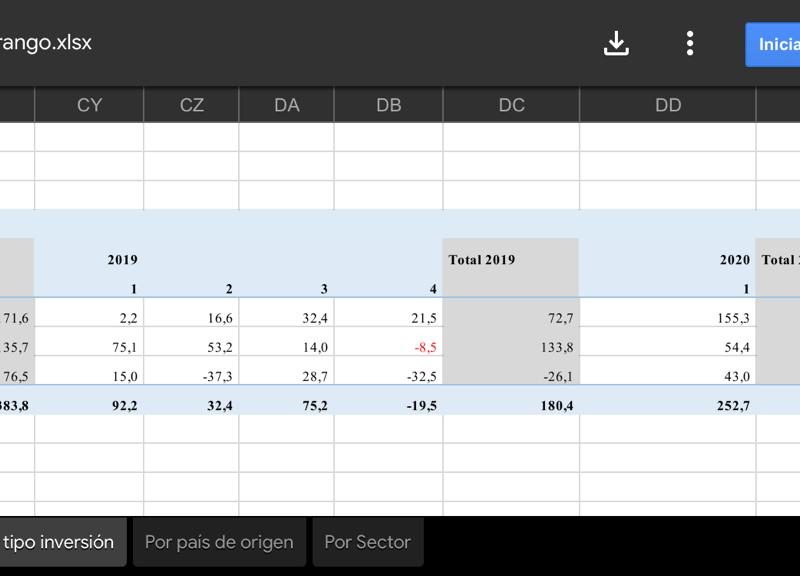Open the Por Sector sheet tab
800x576 pixels.
pyautogui.click(x=367, y=542)
